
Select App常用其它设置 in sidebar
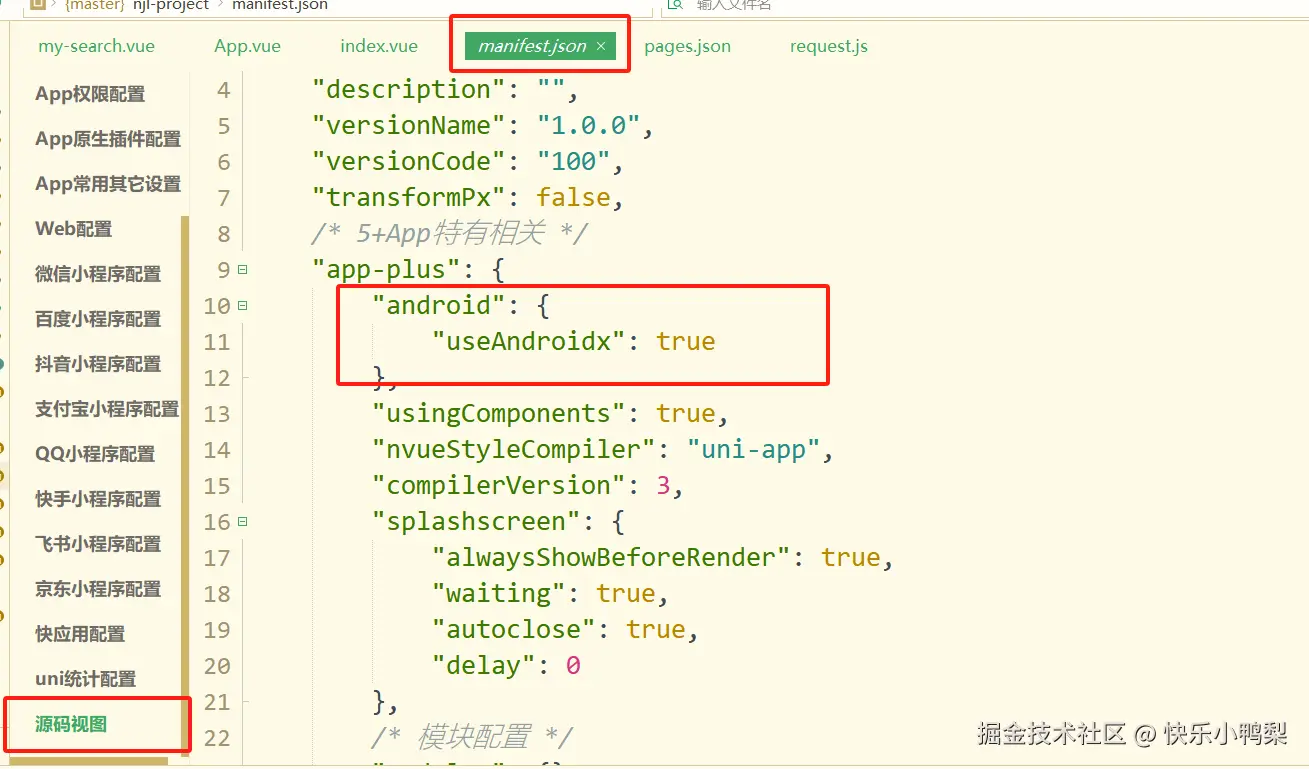tap(108, 184)
